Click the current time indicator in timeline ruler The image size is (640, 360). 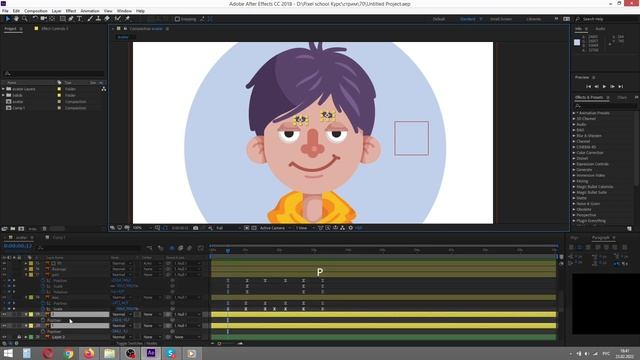click(x=228, y=250)
